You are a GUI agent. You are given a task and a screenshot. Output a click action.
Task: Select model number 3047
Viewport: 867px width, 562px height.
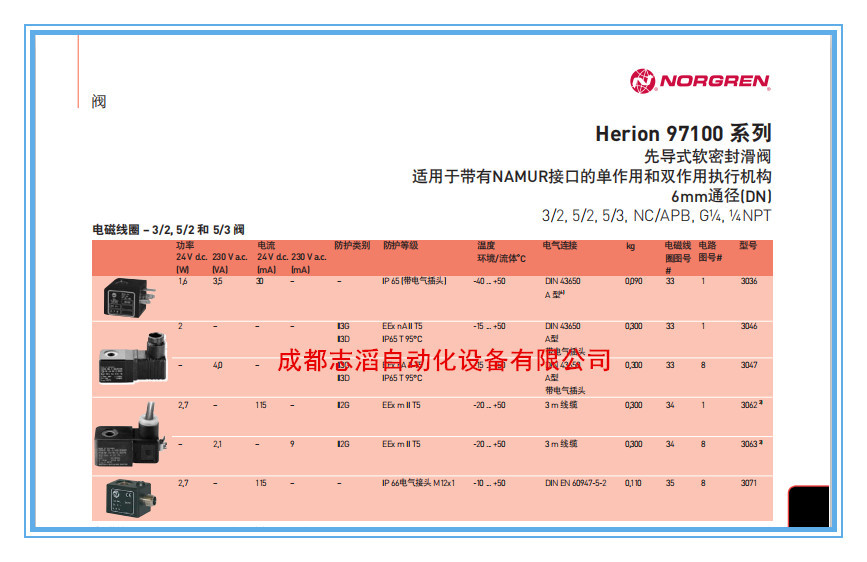pyautogui.click(x=749, y=365)
